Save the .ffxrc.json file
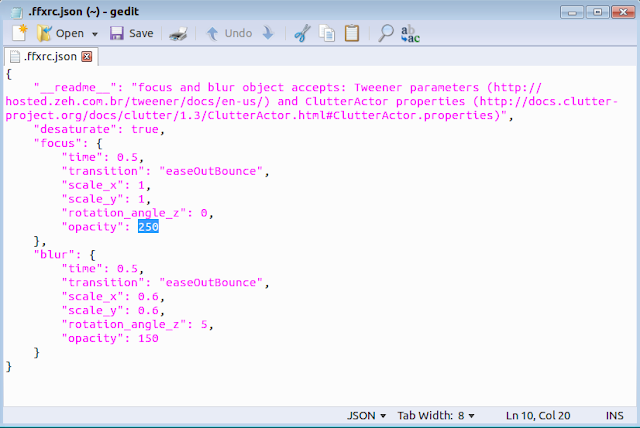This screenshot has width=640, height=428. pos(131,33)
